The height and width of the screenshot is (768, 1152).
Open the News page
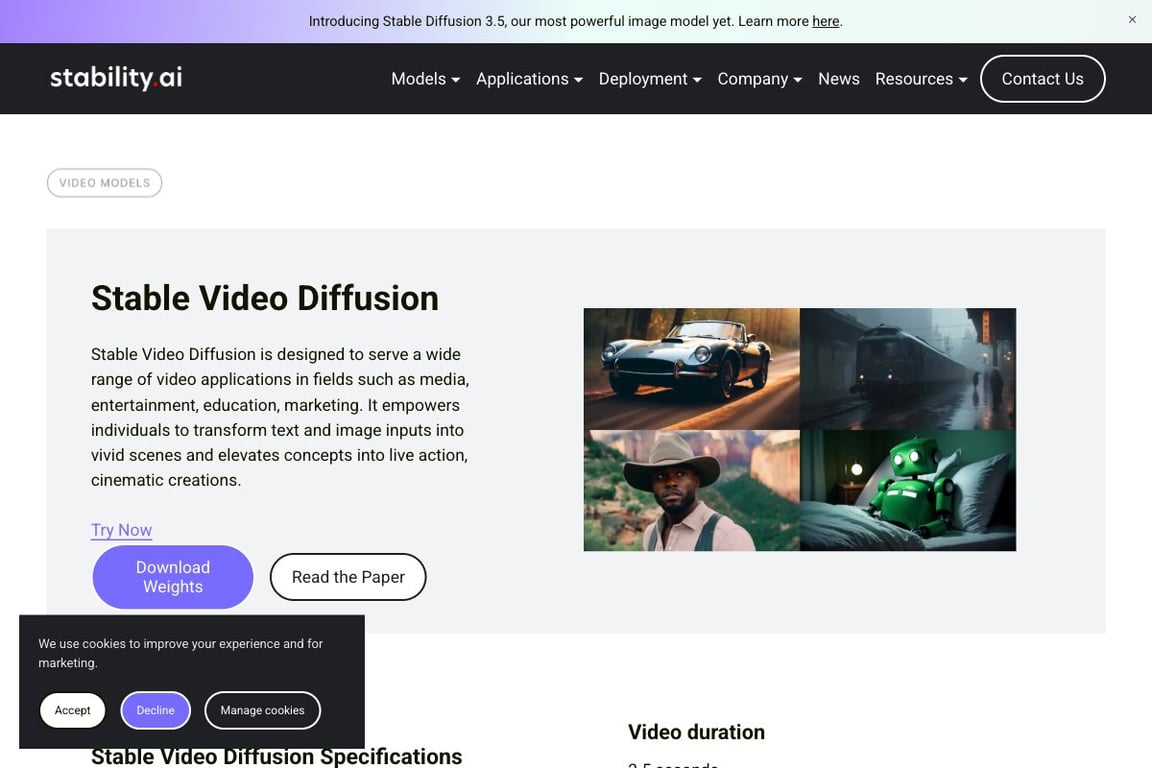click(838, 79)
